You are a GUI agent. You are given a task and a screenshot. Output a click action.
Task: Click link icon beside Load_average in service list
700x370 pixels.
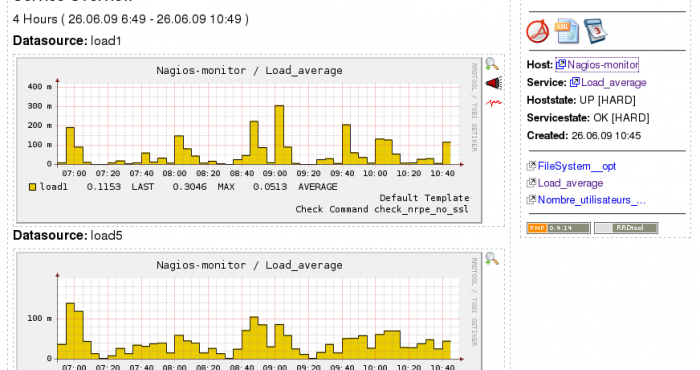pyautogui.click(x=531, y=183)
